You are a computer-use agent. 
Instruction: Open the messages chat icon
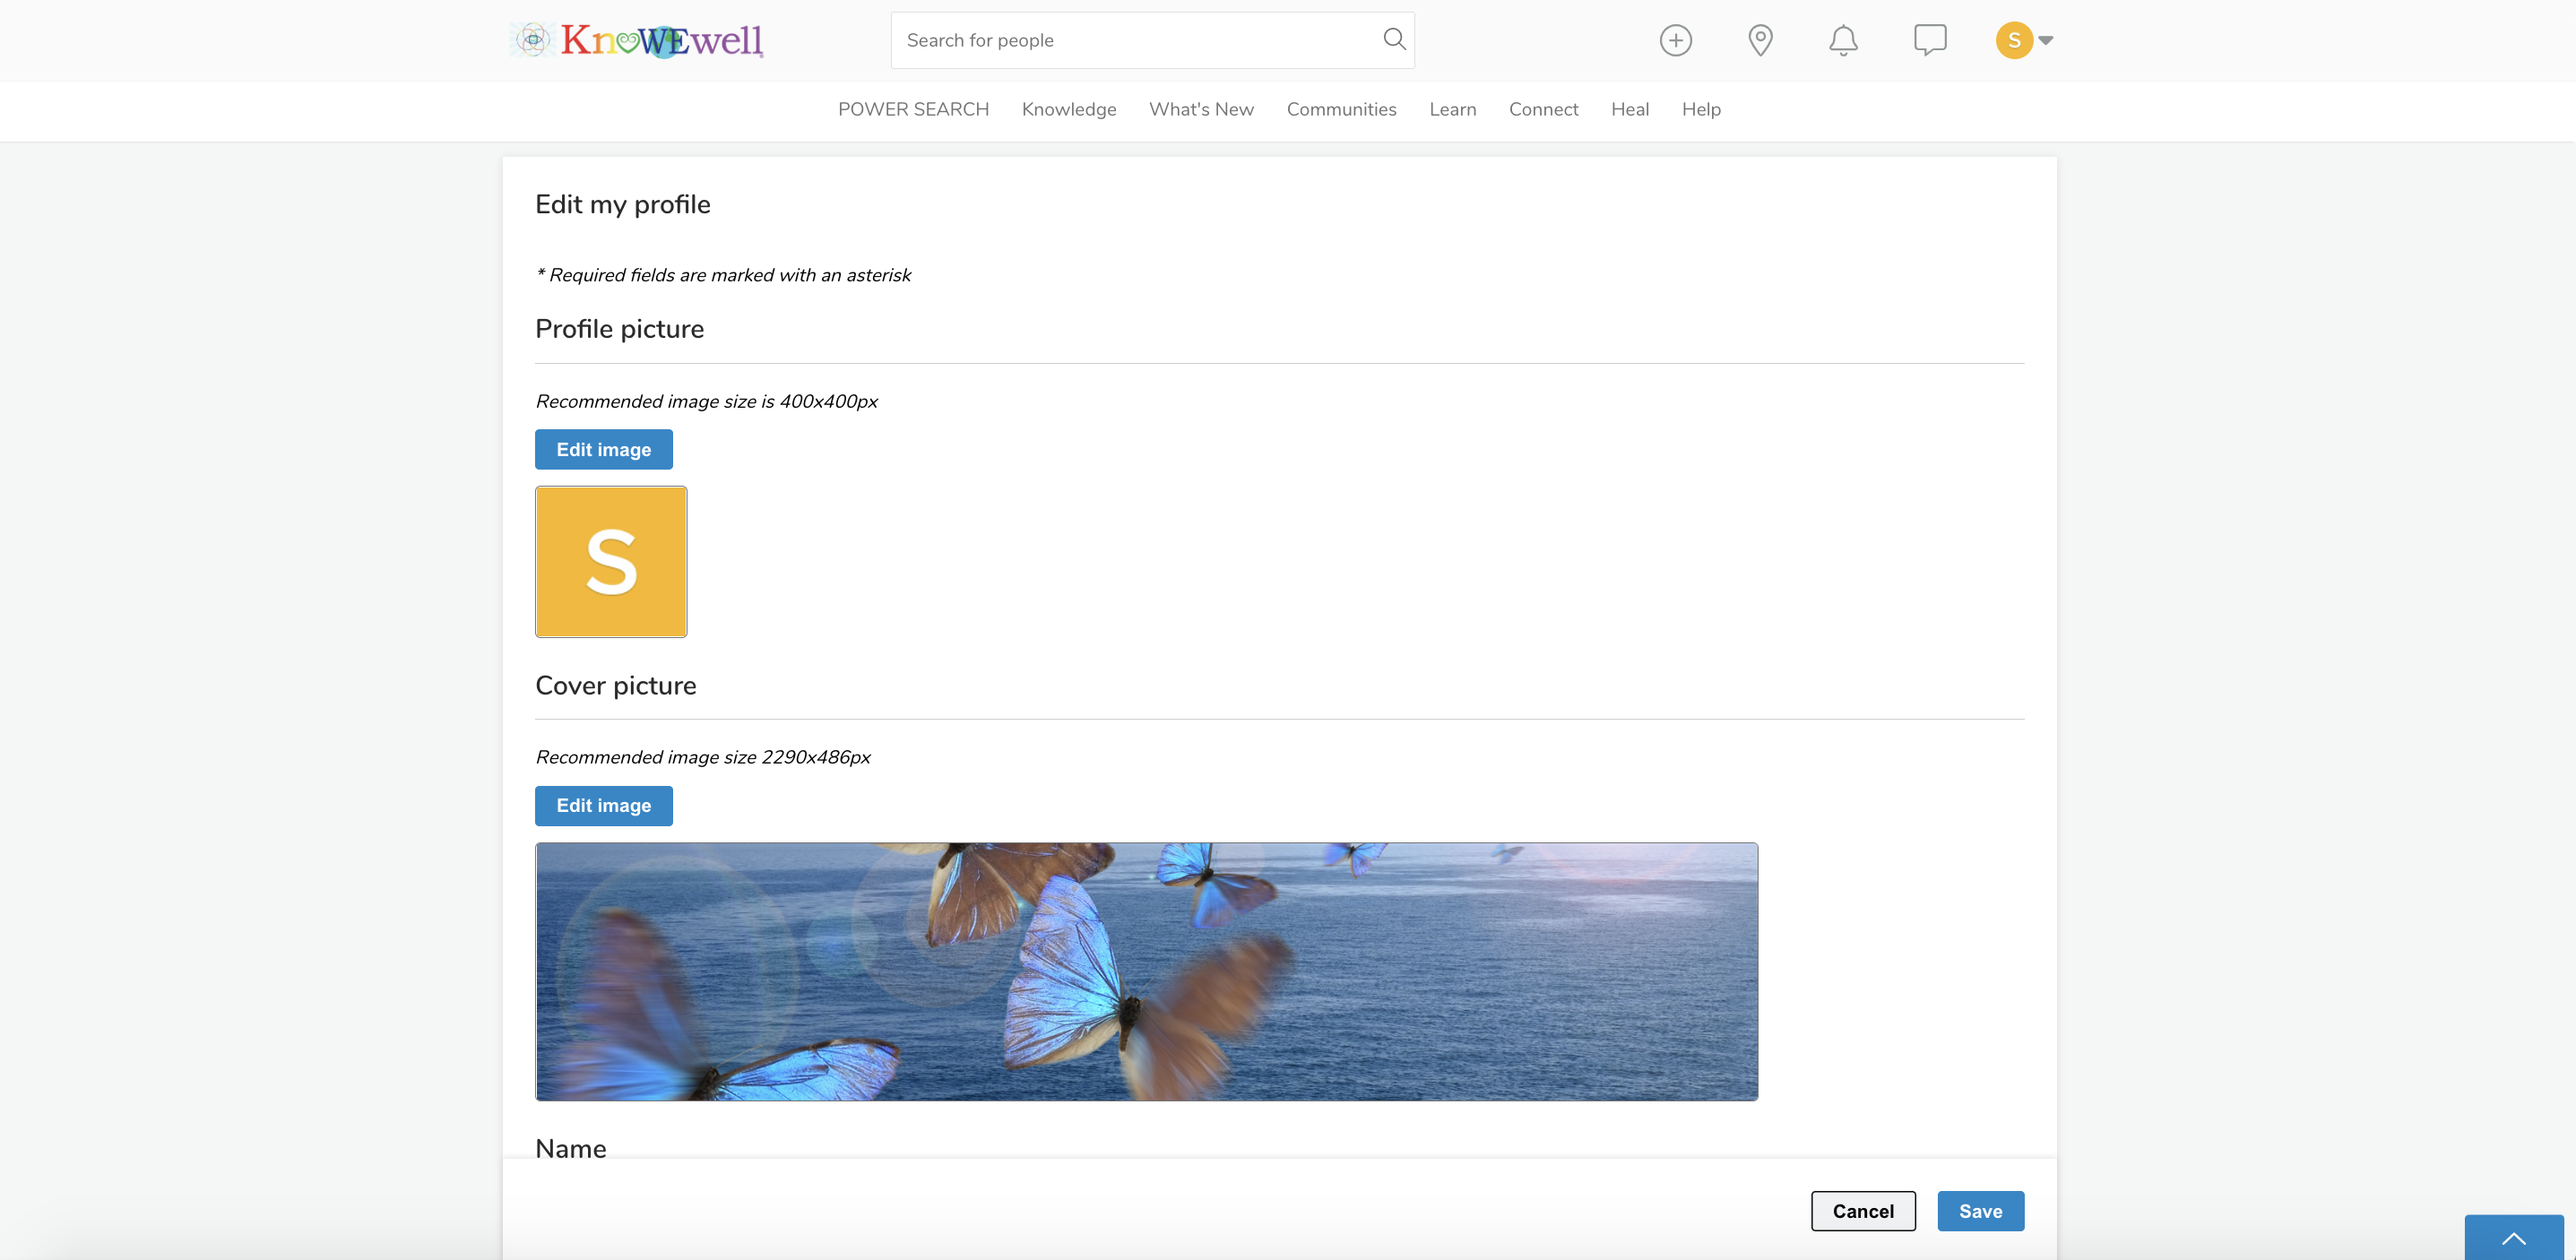tap(1929, 40)
